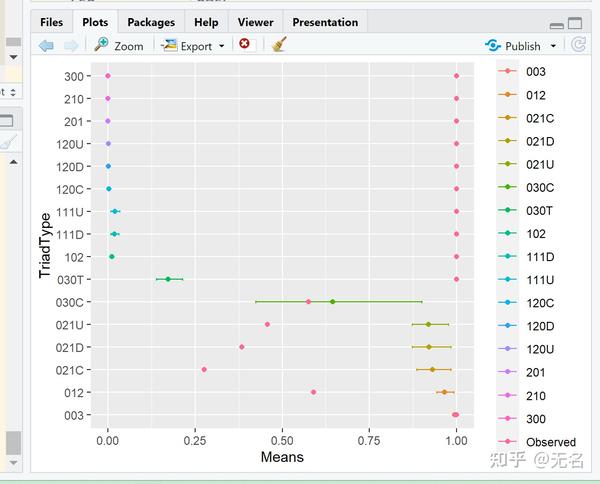The height and width of the screenshot is (484, 600).
Task: Click the Zoom button label
Action: tap(128, 46)
